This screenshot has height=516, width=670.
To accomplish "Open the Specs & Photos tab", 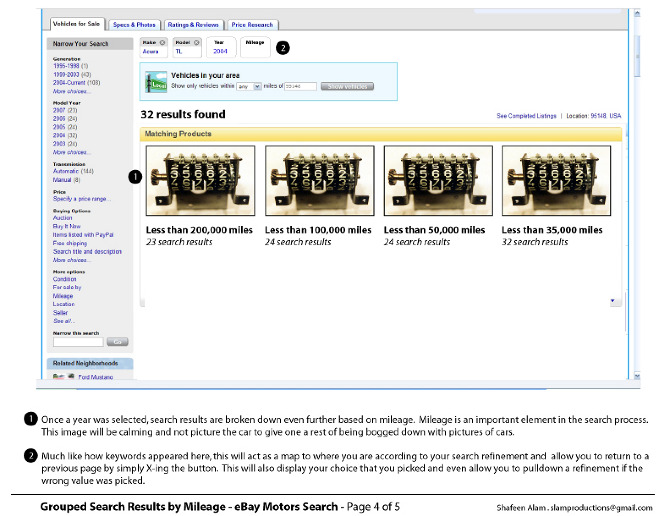I will (x=134, y=25).
